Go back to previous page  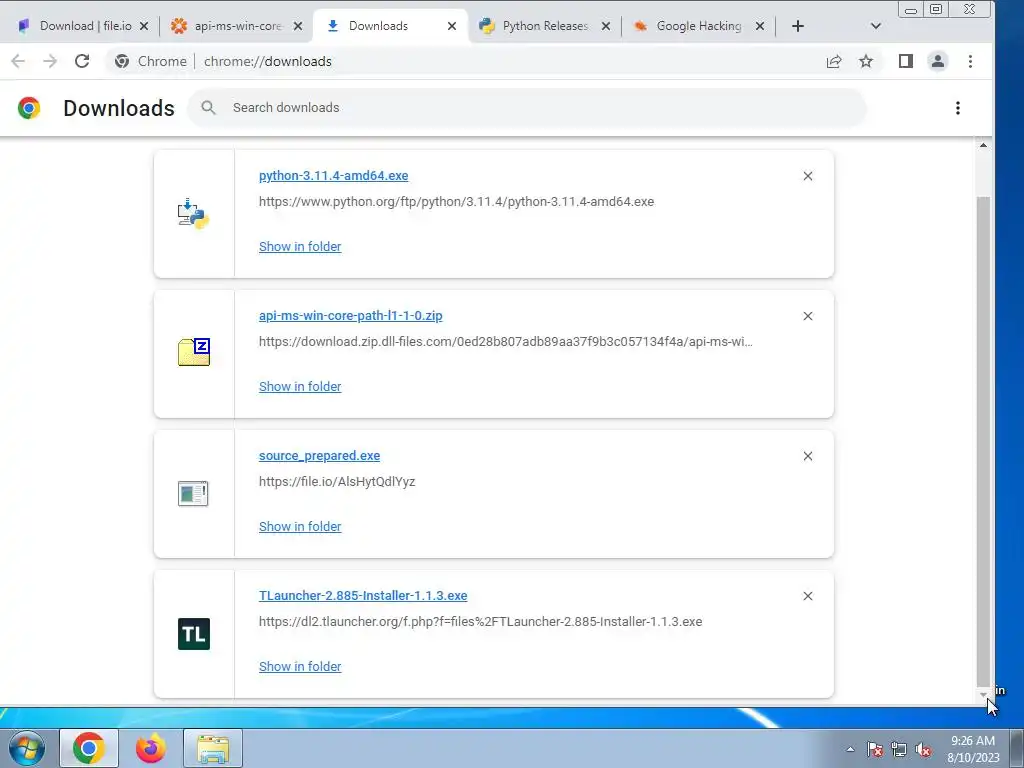pyautogui.click(x=18, y=61)
